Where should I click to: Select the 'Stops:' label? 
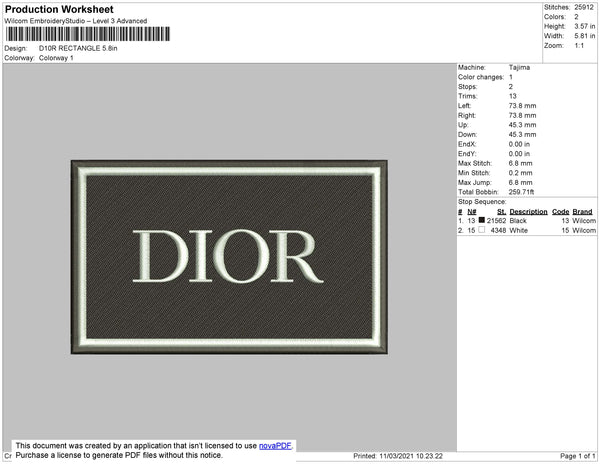(468, 87)
